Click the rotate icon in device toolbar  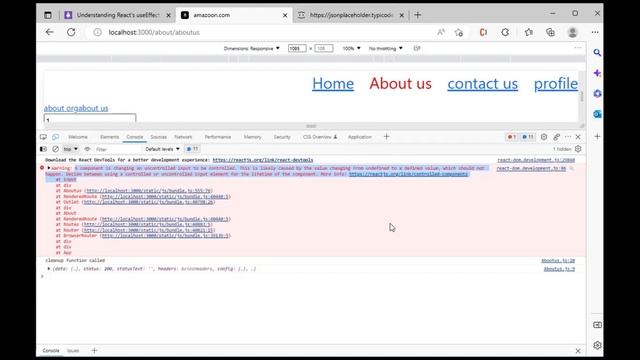point(417,48)
